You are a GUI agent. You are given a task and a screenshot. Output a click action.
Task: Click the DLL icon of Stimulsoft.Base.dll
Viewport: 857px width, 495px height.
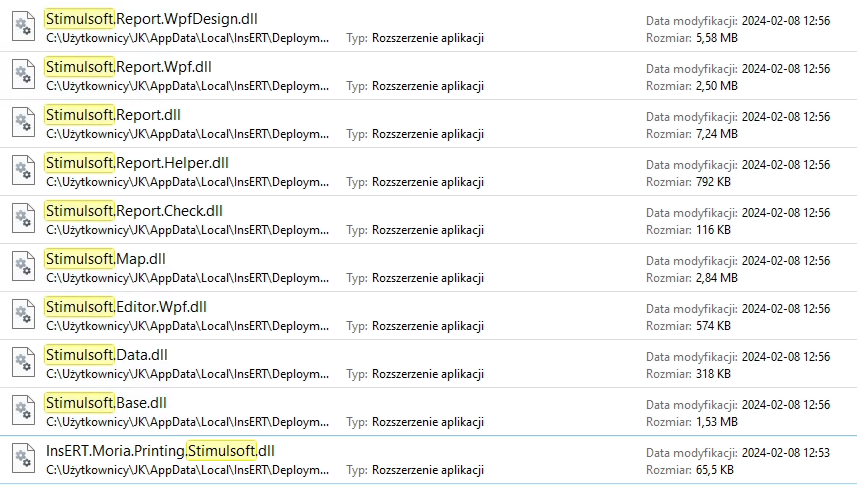point(24,411)
